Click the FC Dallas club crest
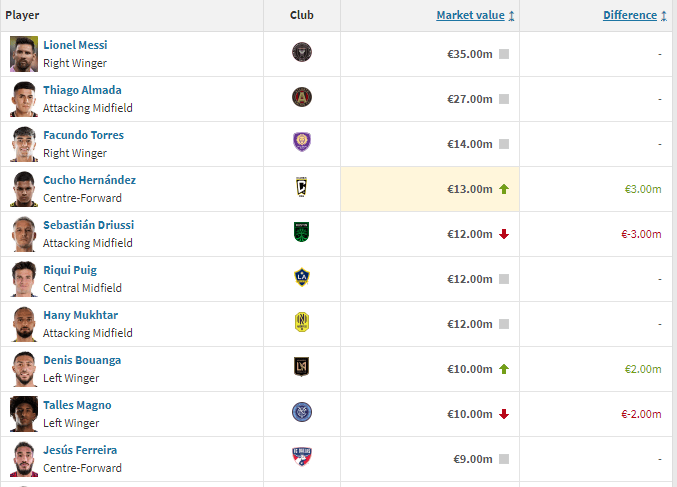 click(x=302, y=457)
